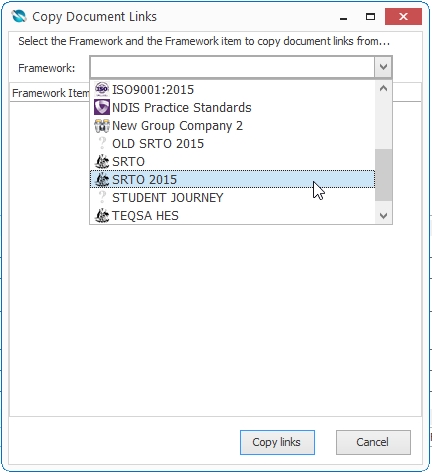Select the TEQSA HES list option
The width and height of the screenshot is (432, 473).
(232, 215)
